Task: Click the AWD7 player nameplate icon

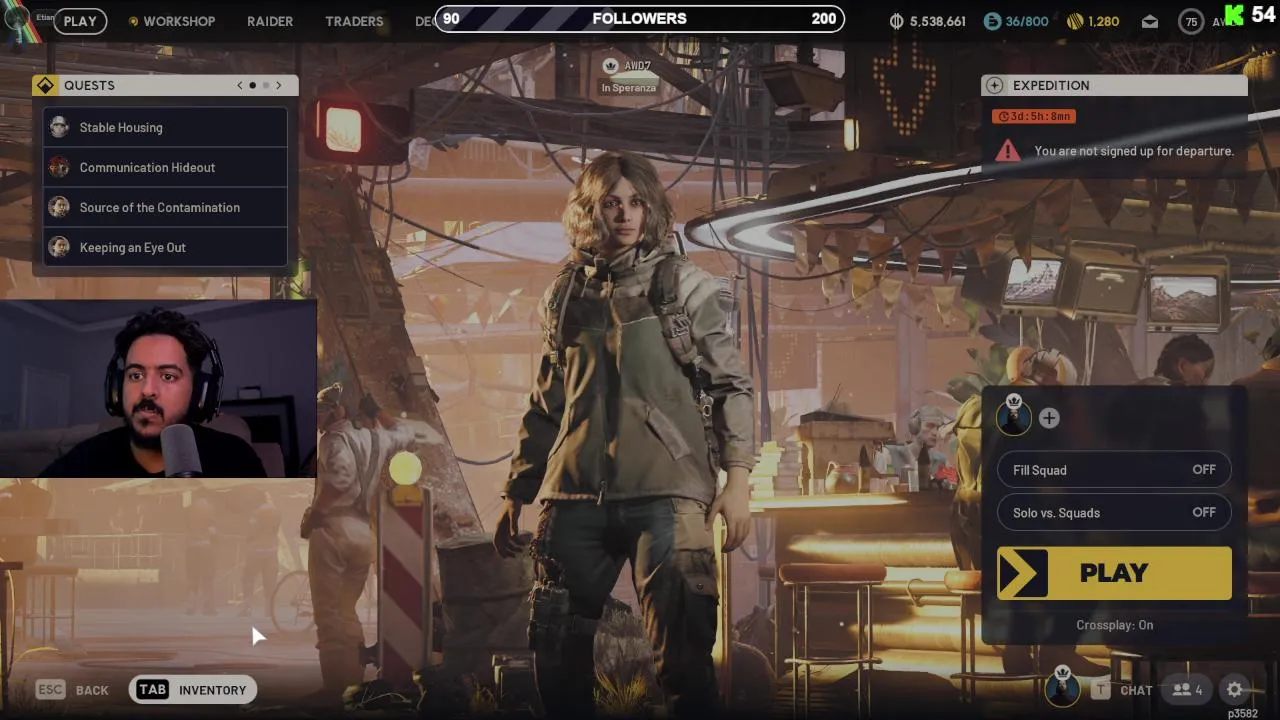Action: (x=610, y=66)
